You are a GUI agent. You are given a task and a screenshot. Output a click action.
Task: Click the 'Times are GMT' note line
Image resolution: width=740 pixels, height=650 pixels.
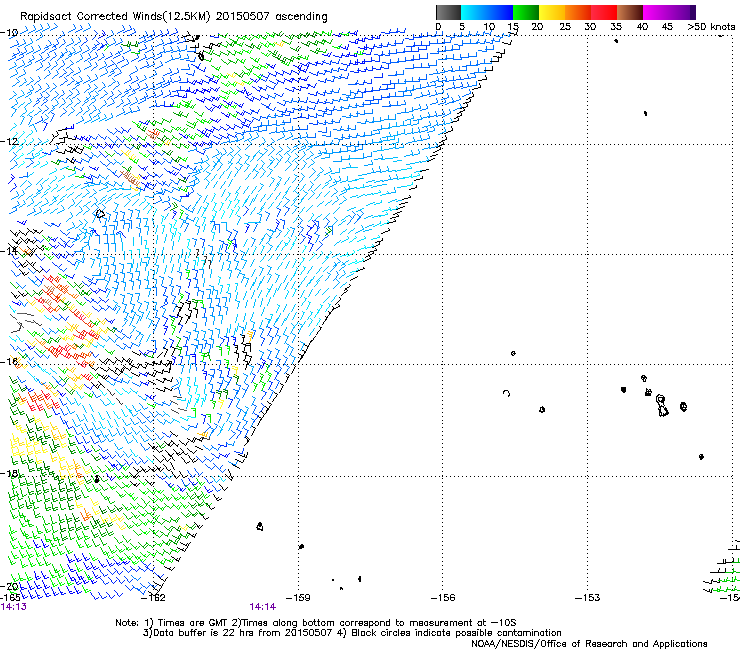coord(316,623)
